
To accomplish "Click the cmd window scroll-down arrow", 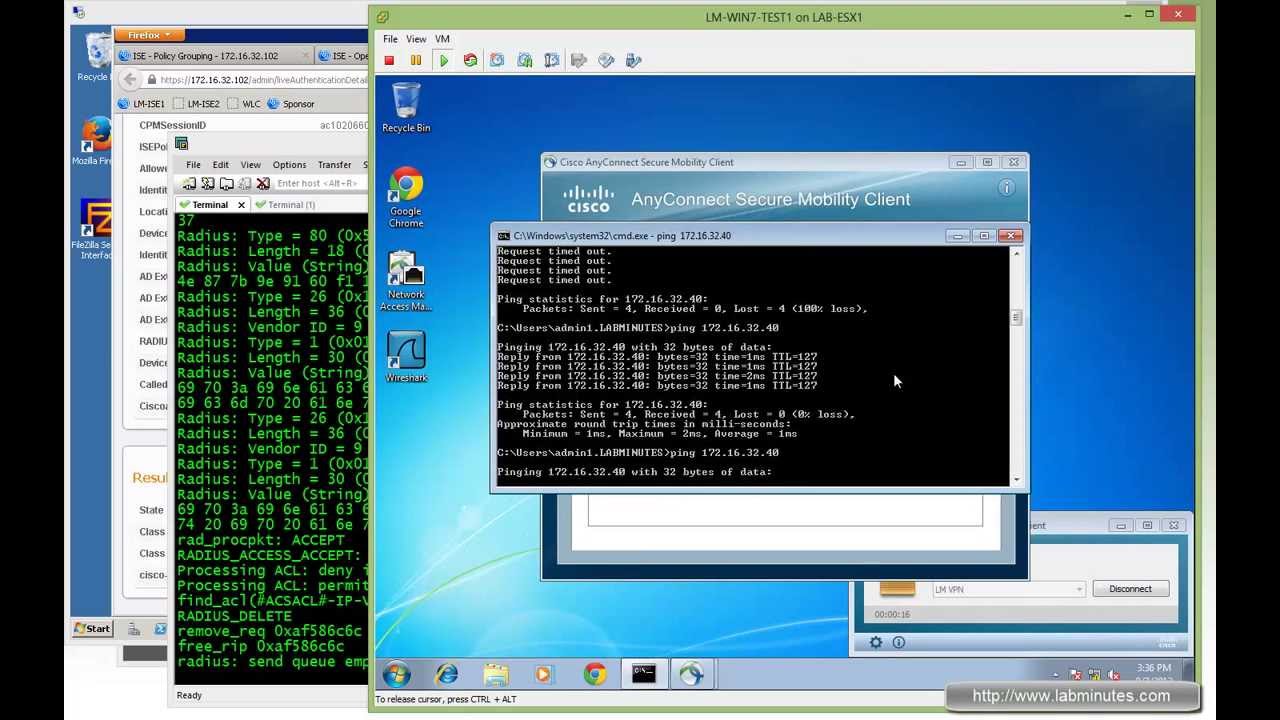I will point(1017,480).
